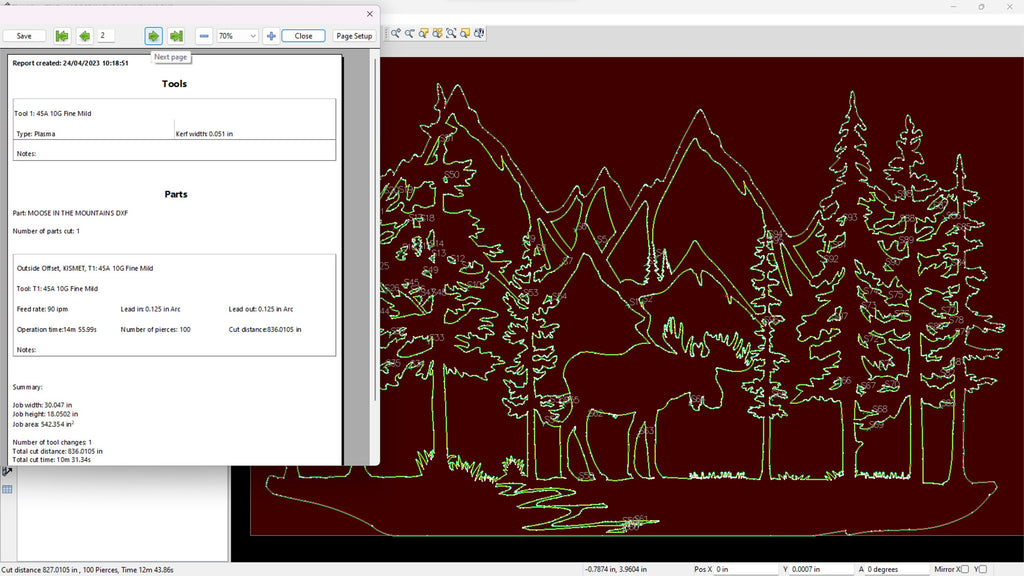Screen dimensions: 1024x576
Task: Click the zoom in magnifier in main toolbar
Action: (396, 33)
